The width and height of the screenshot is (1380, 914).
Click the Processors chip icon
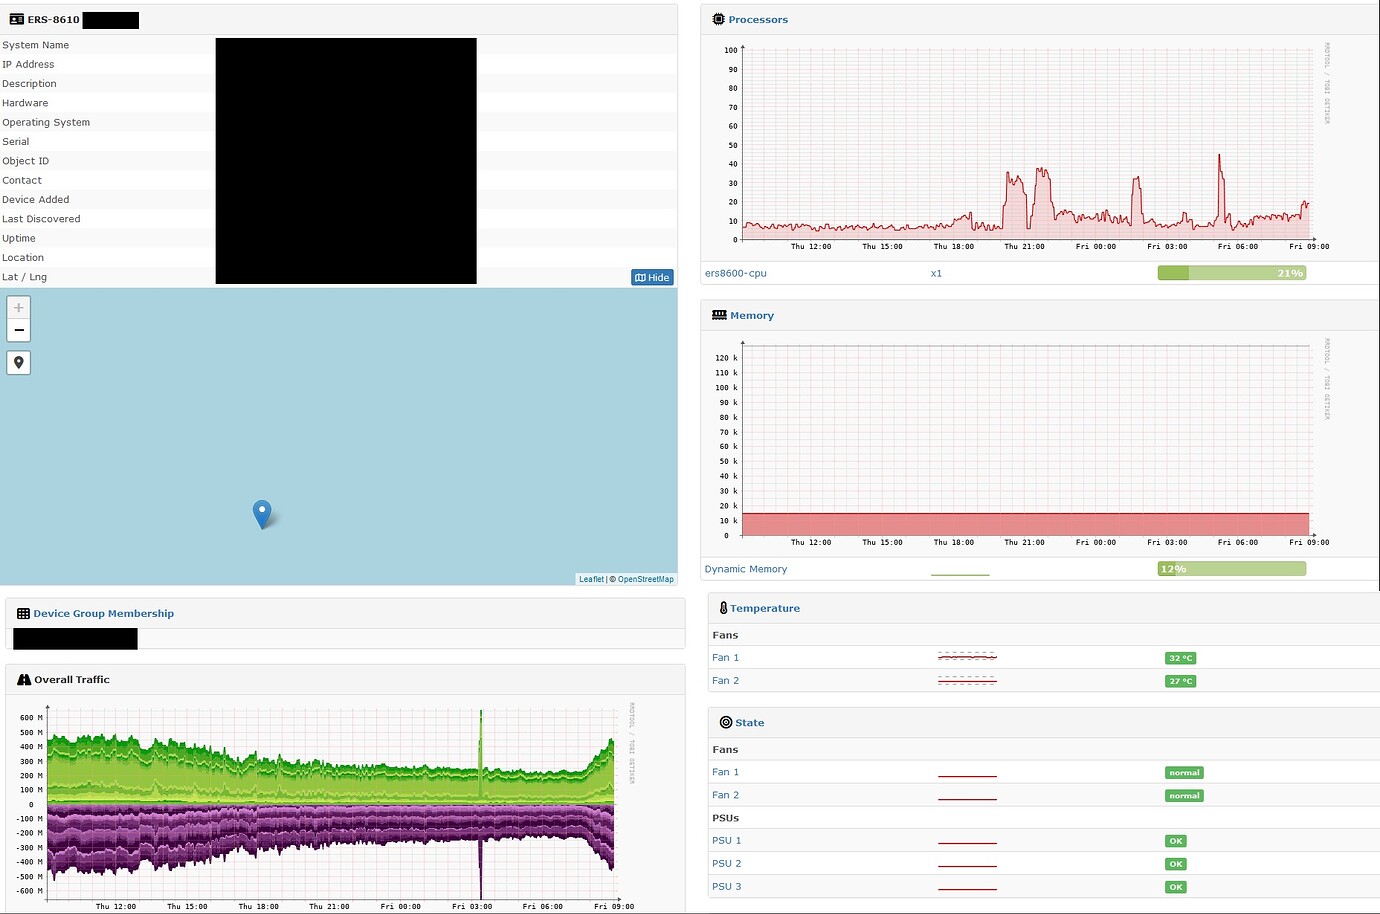718,19
